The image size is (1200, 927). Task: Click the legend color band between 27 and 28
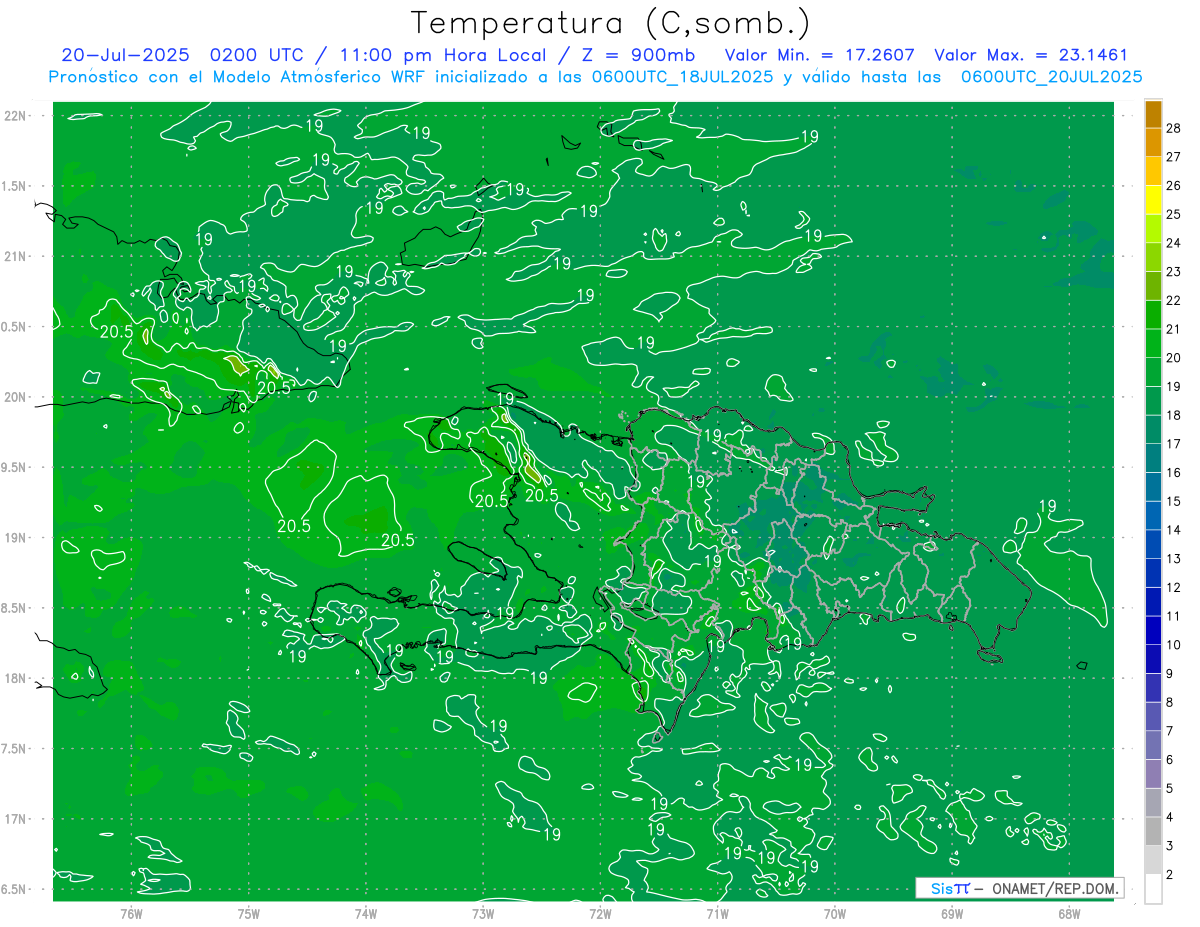click(1153, 143)
